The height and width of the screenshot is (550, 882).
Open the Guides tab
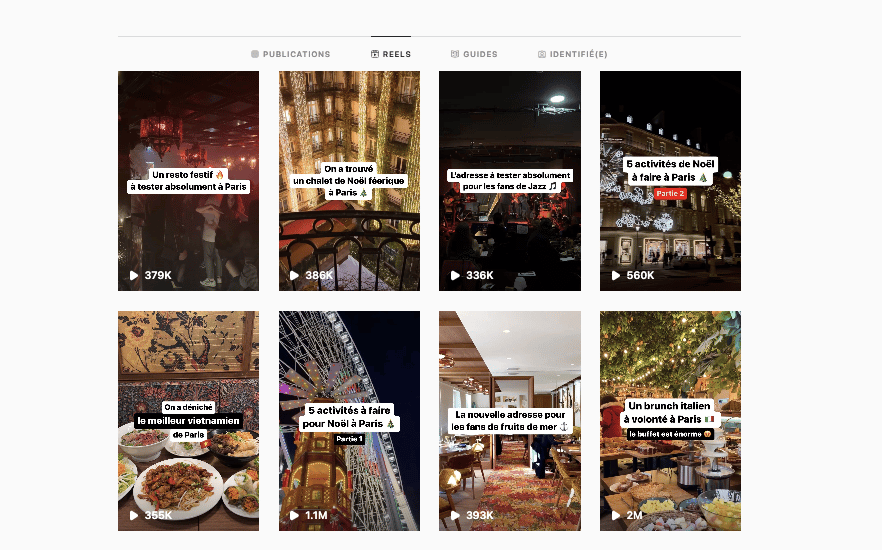[x=474, y=54]
